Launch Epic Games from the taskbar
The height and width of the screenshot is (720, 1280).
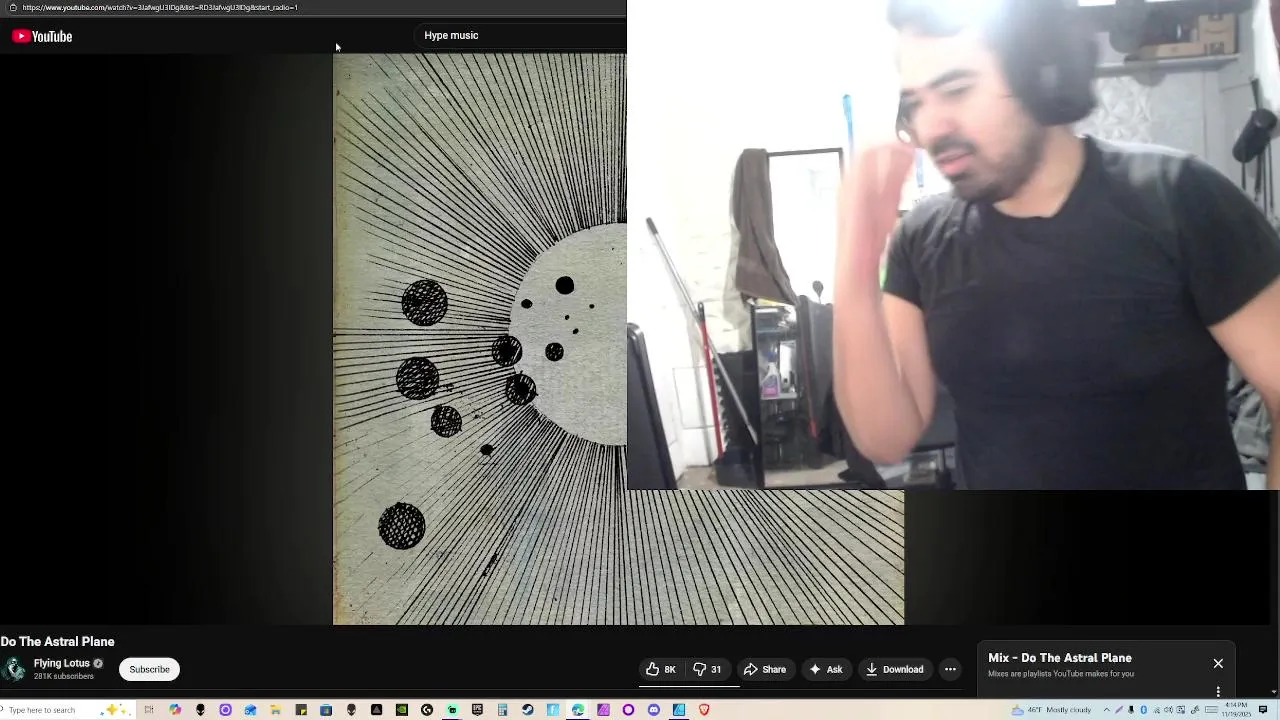pos(477,710)
